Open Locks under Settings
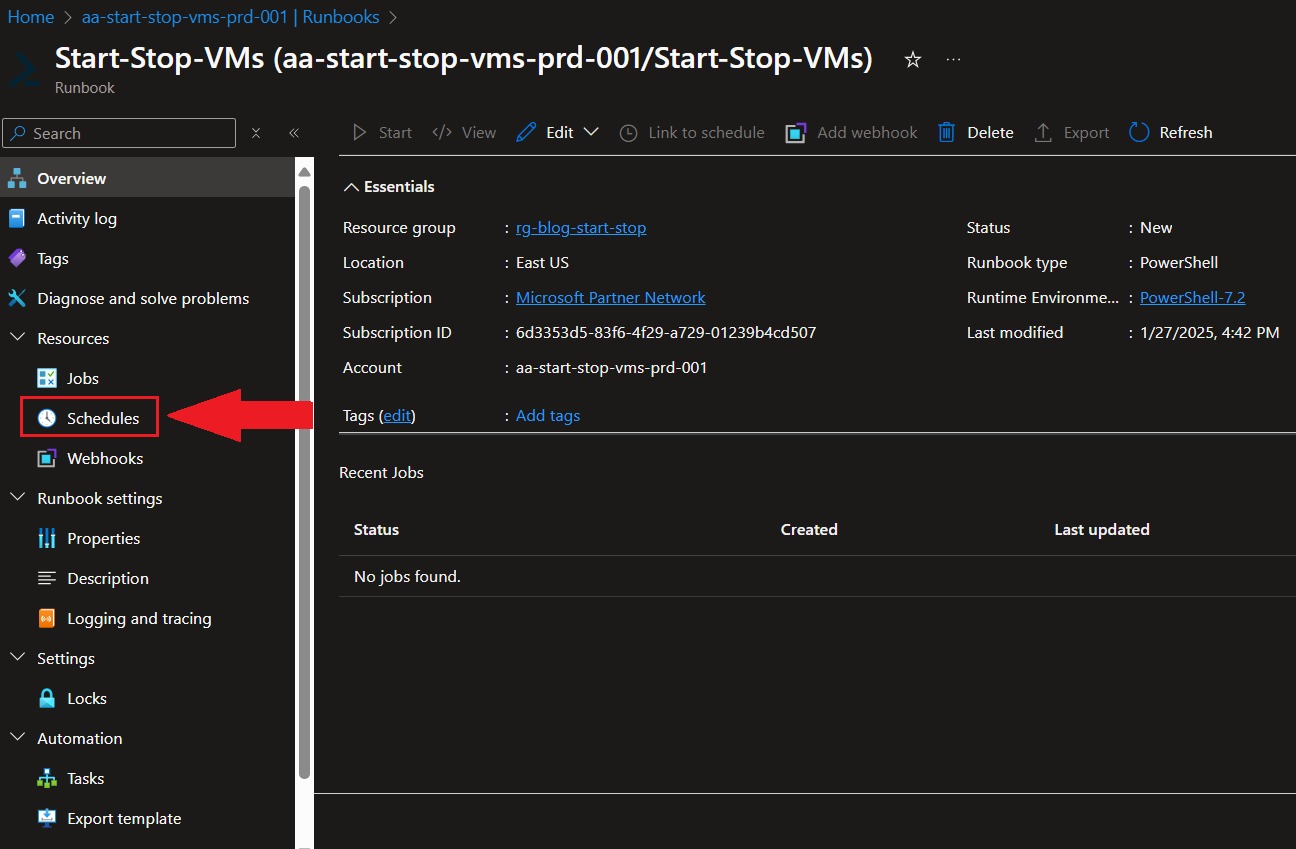This screenshot has height=849, width=1296. click(x=86, y=698)
